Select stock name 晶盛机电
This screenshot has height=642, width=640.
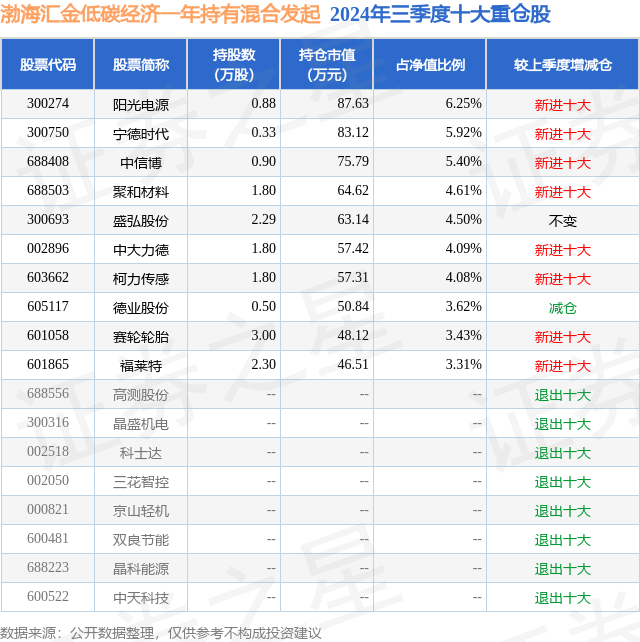coord(141,425)
